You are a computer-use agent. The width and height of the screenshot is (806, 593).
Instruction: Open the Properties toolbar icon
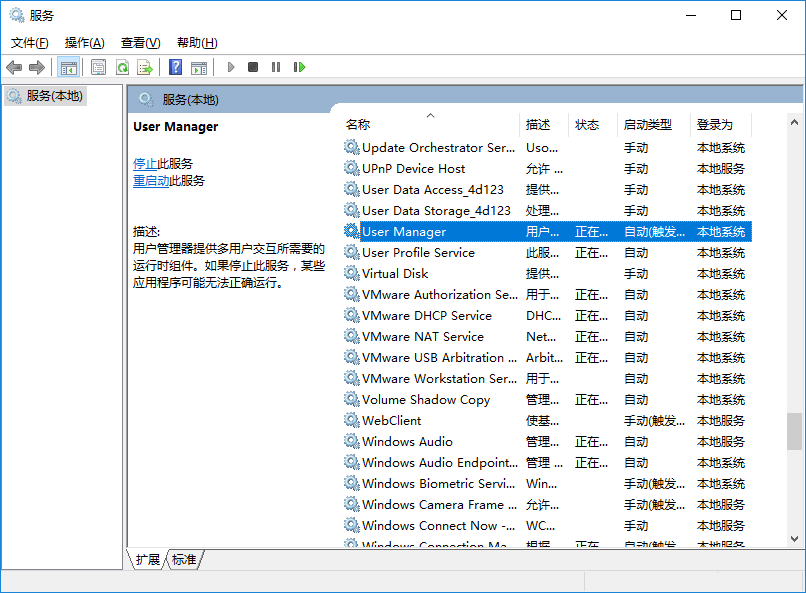[98, 67]
